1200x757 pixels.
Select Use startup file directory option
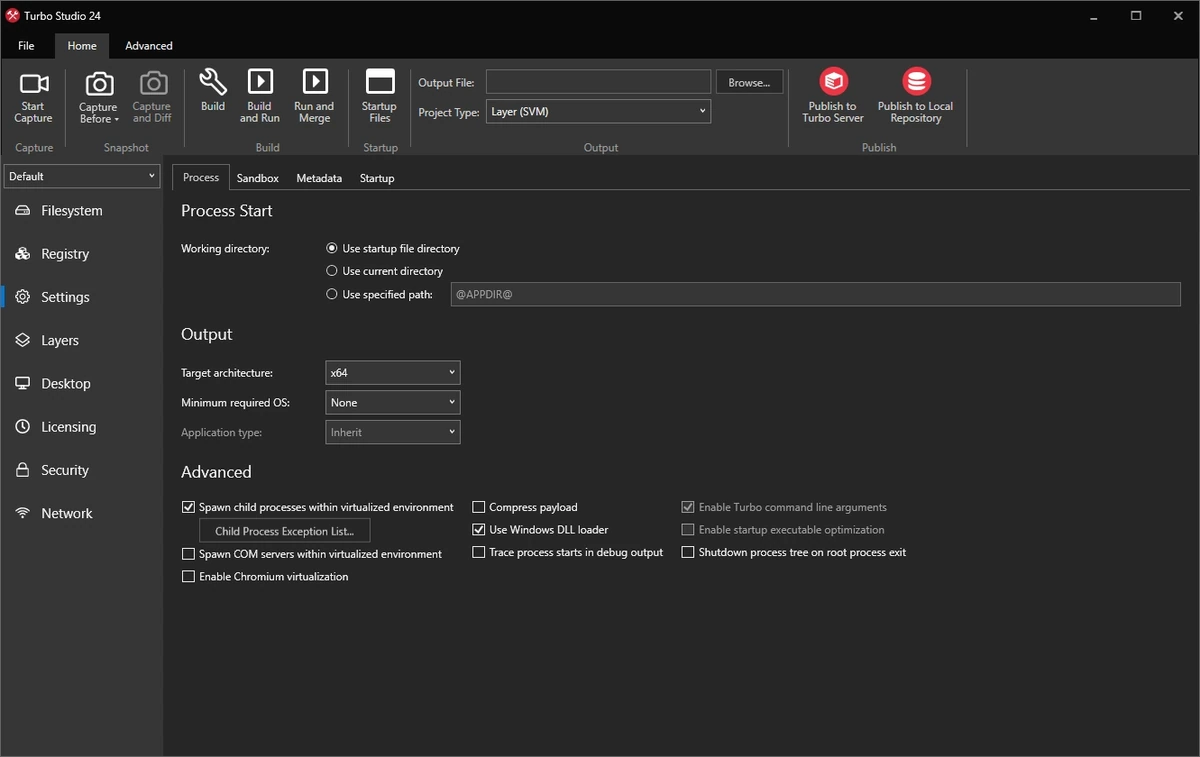[332, 248]
